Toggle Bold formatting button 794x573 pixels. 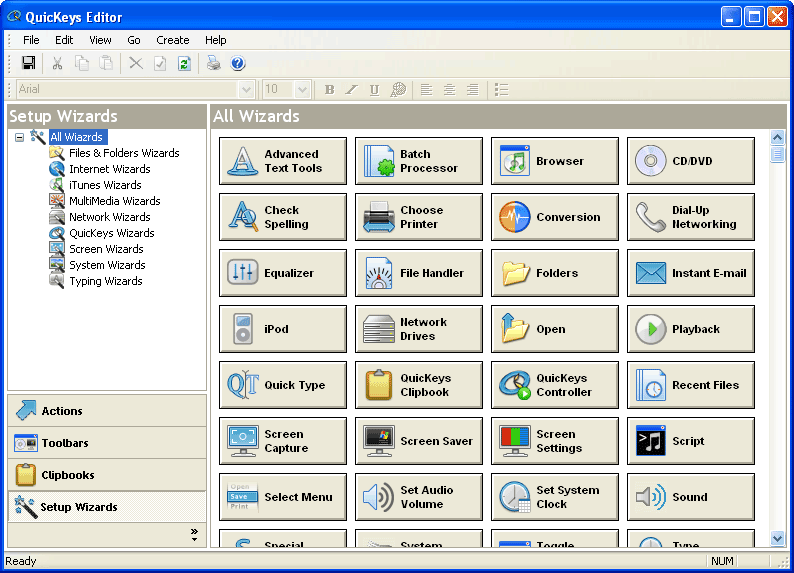pyautogui.click(x=330, y=90)
